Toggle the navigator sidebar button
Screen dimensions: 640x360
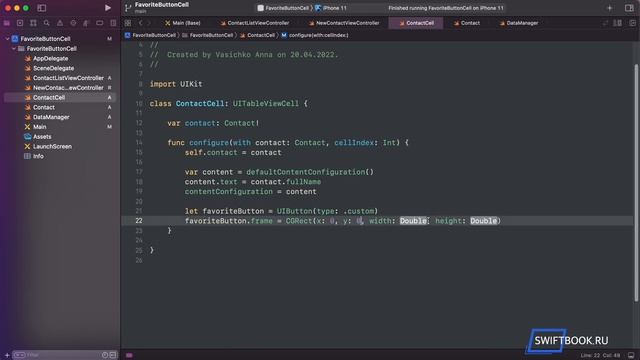pos(42,8)
